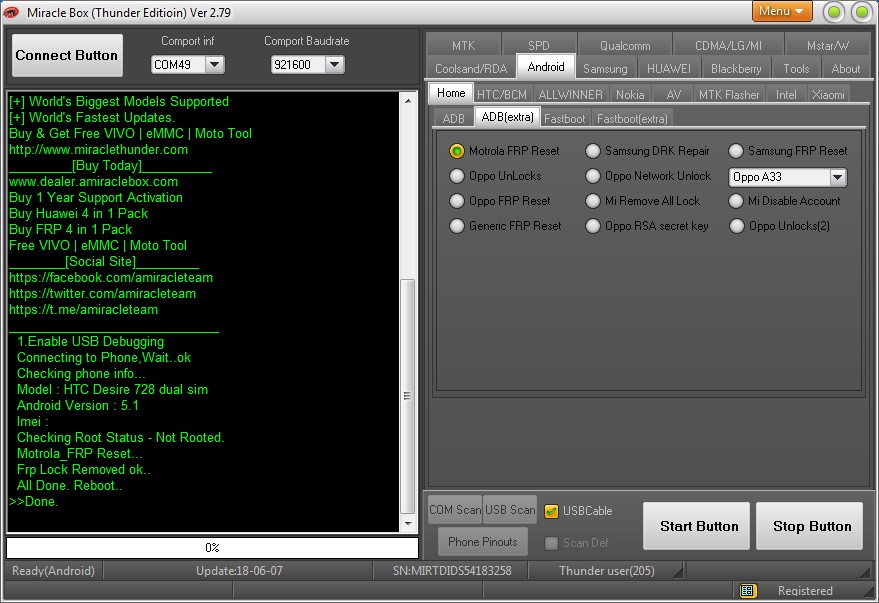Click the Phone Pinouts button
879x603 pixels.
click(483, 541)
